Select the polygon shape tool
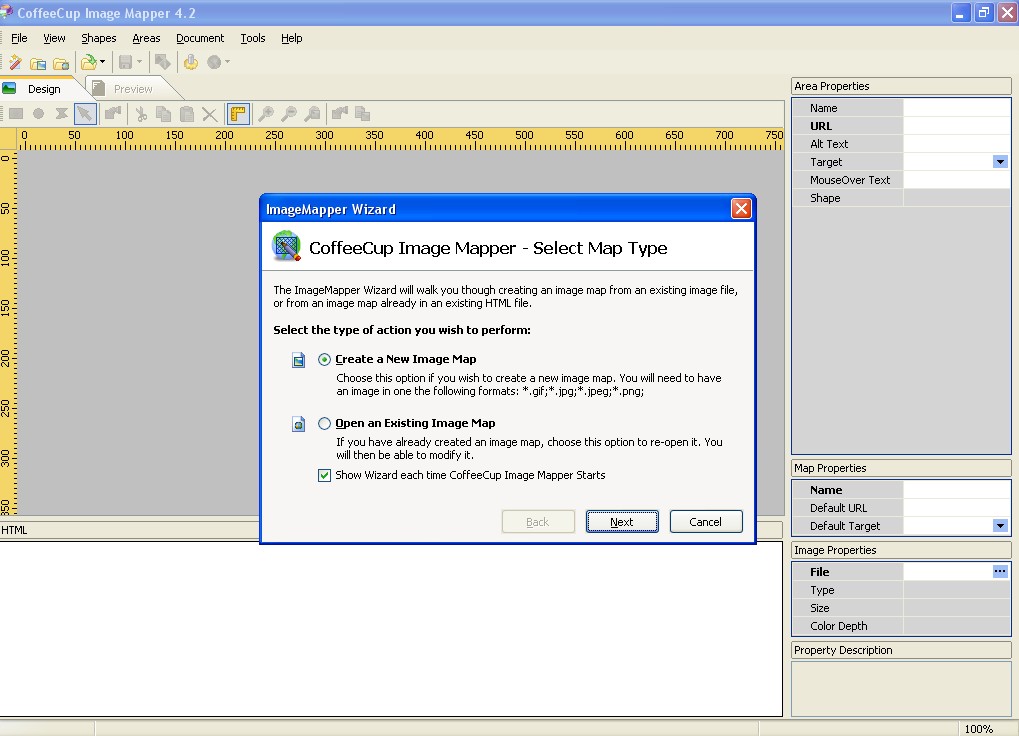 (61, 114)
